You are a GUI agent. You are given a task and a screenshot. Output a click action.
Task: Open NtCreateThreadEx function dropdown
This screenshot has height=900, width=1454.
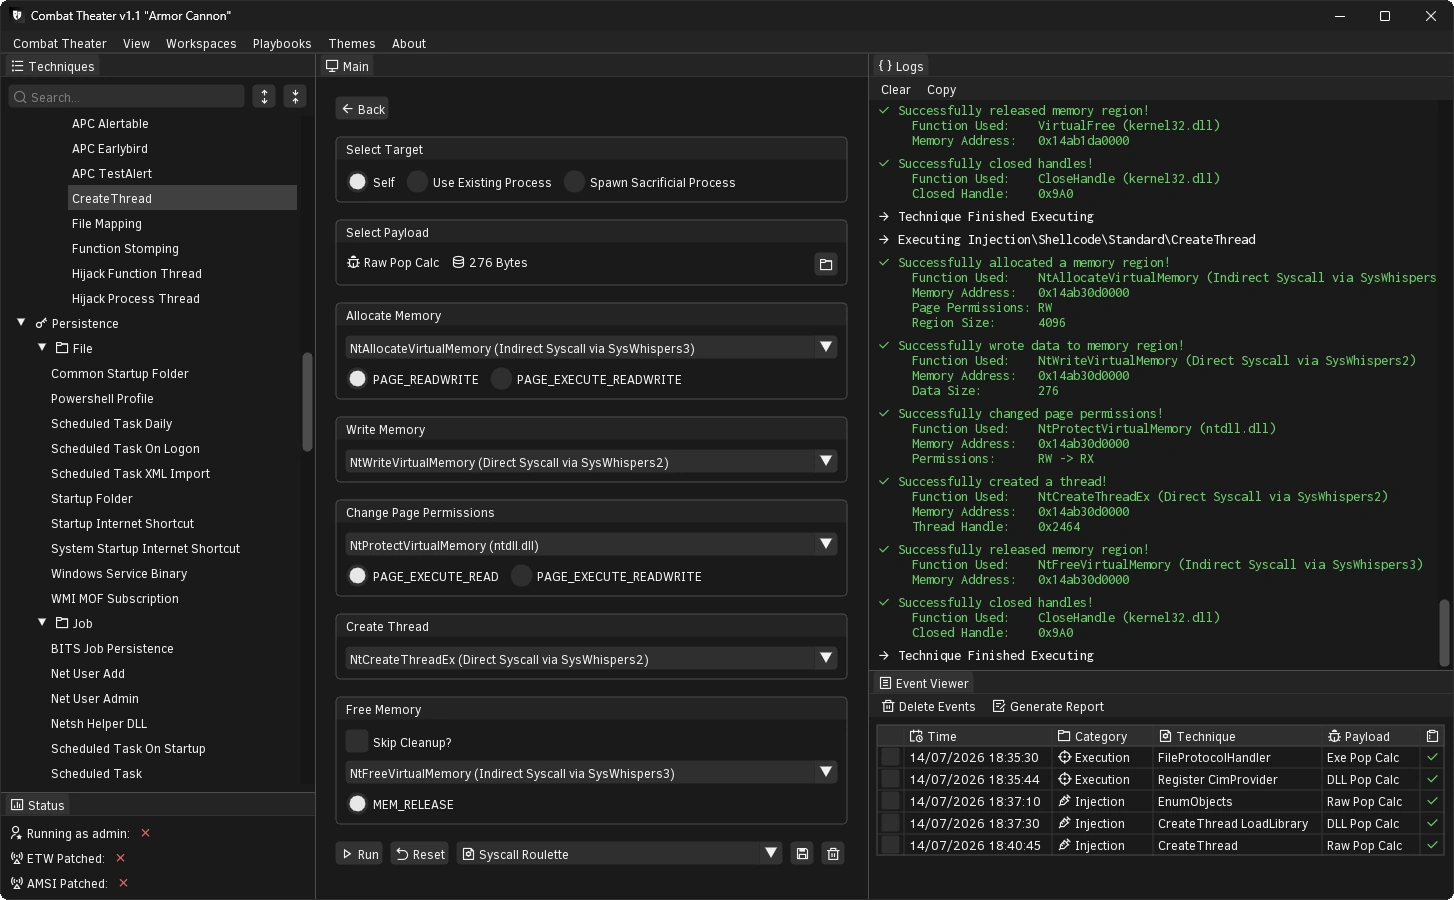(x=591, y=659)
